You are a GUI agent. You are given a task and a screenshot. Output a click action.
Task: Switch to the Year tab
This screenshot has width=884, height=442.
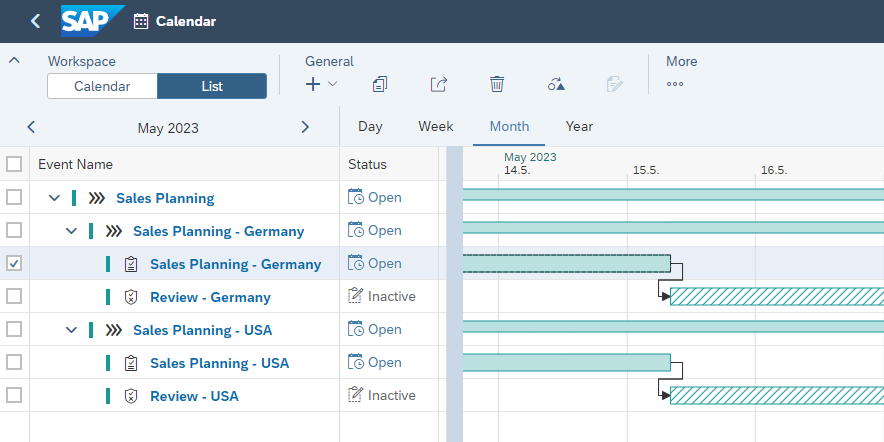(x=579, y=126)
